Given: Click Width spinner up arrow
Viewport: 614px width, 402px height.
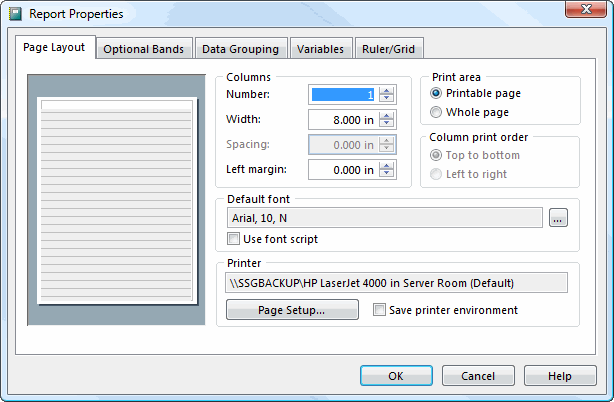Looking at the screenshot, I should 387,115.
